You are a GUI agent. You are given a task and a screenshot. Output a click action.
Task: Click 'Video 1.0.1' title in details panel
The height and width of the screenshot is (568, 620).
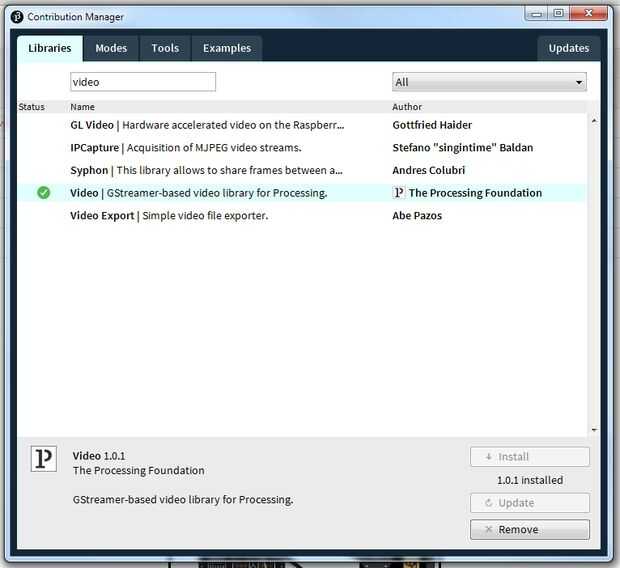pyautogui.click(x=99, y=456)
